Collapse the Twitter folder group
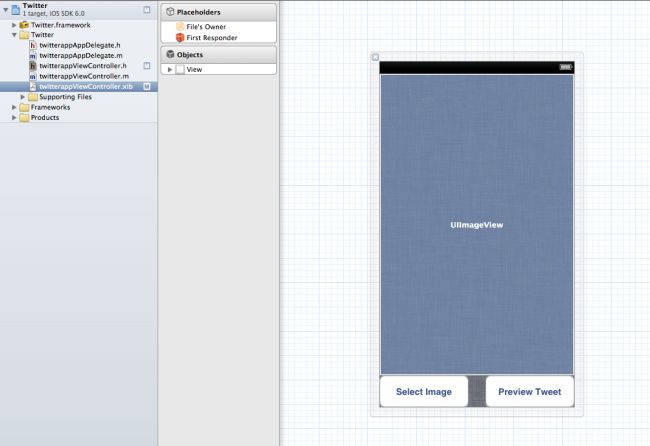 coord(14,35)
